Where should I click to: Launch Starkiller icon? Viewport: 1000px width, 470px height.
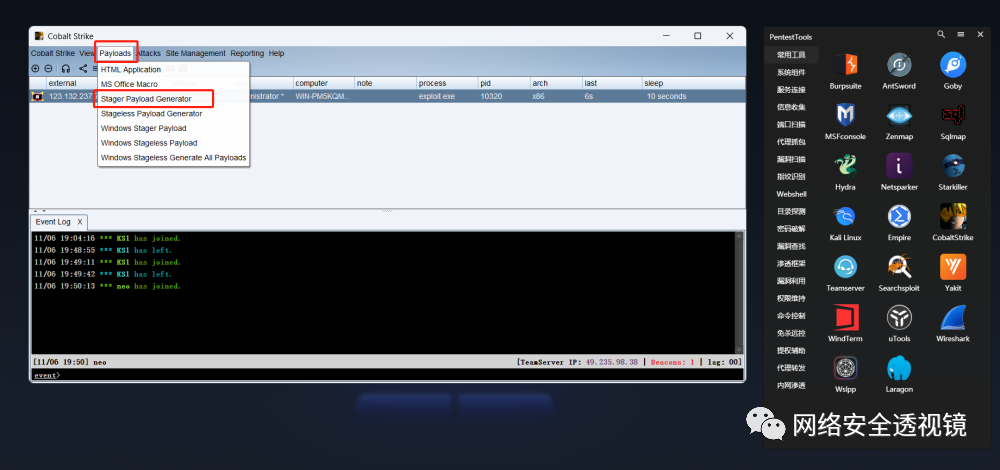tap(953, 165)
